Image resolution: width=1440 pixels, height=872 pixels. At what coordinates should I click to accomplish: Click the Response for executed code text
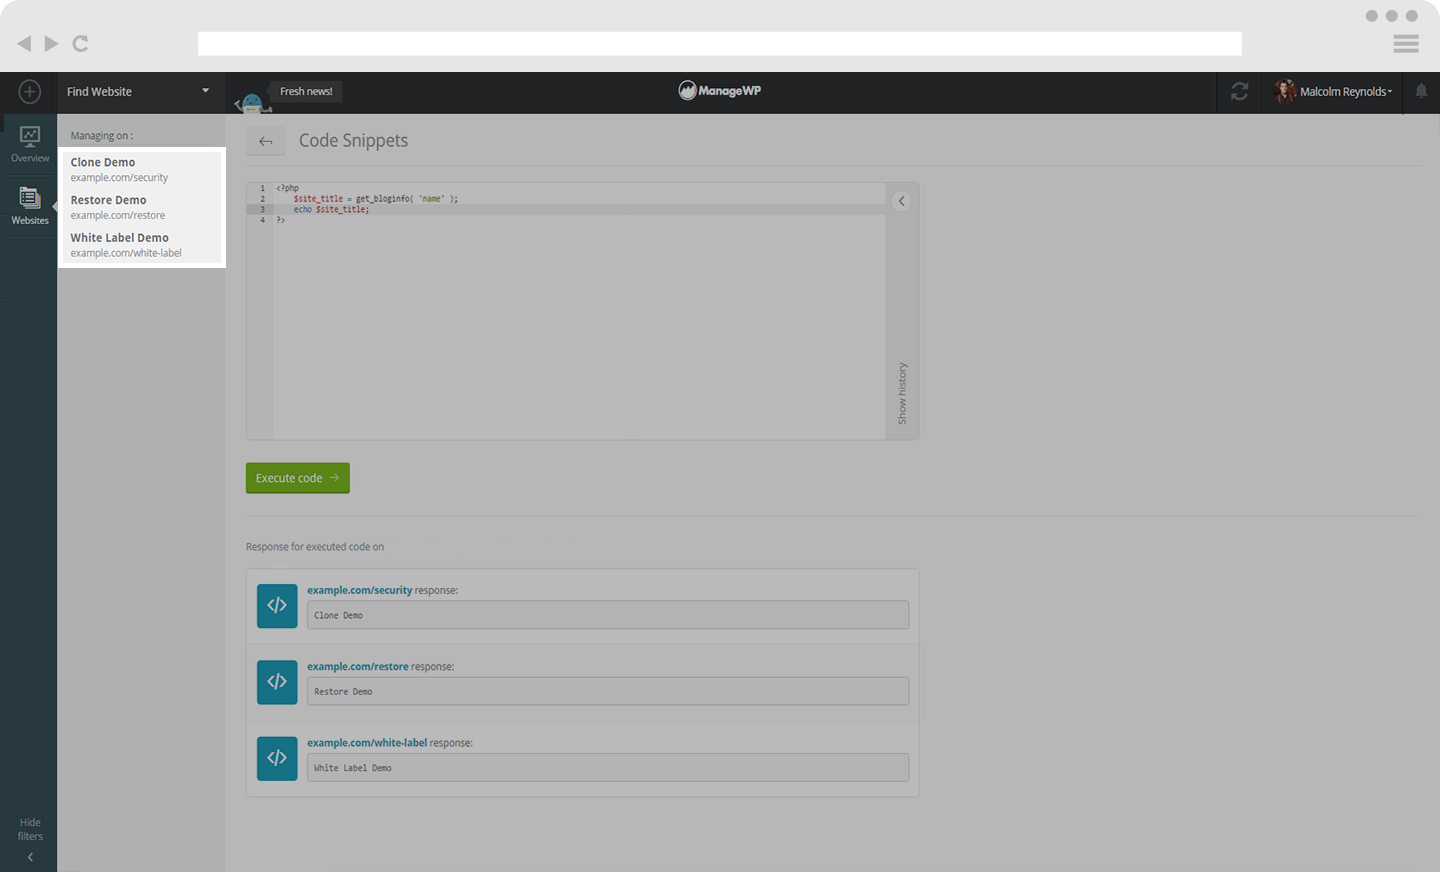point(315,547)
